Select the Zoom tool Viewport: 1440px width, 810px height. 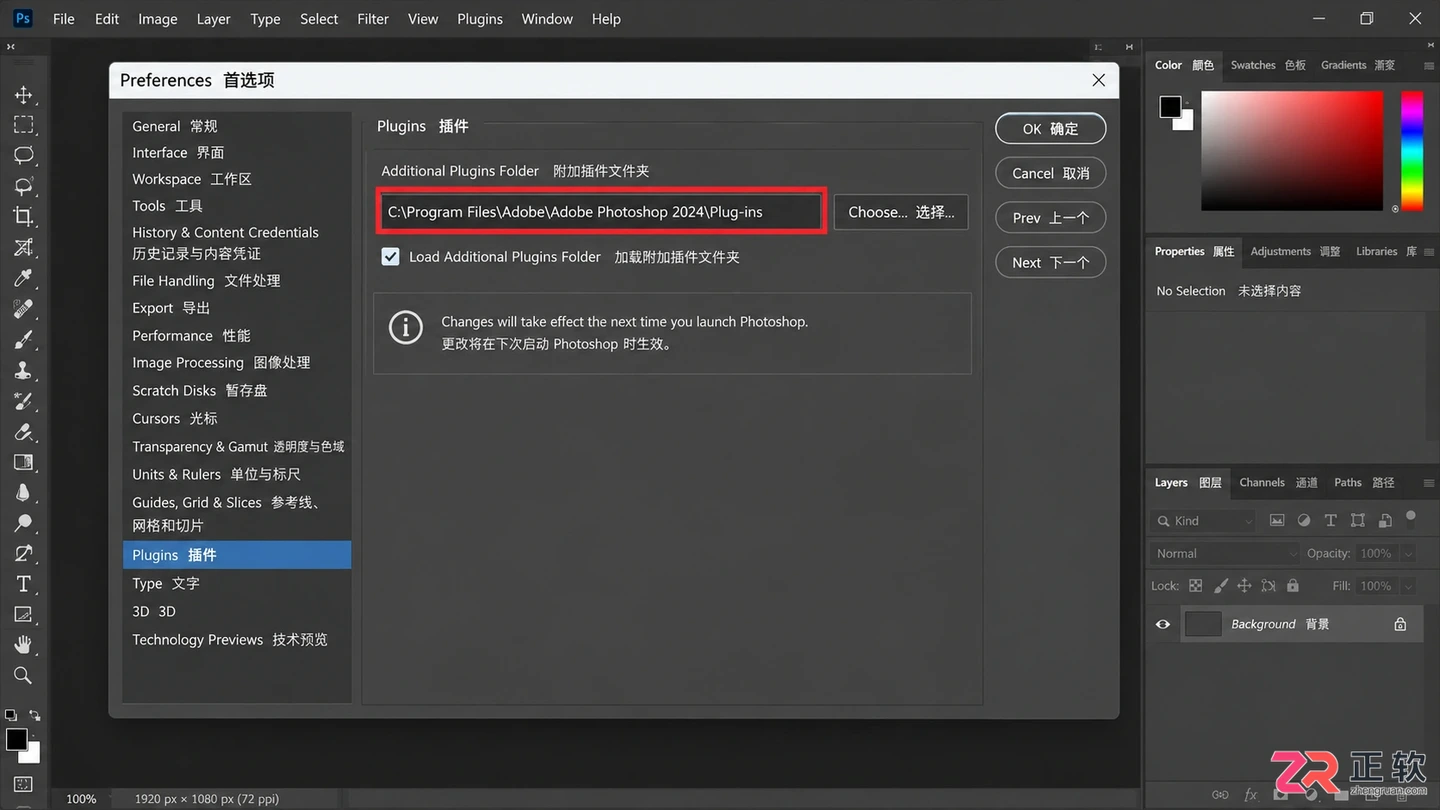pyautogui.click(x=23, y=676)
